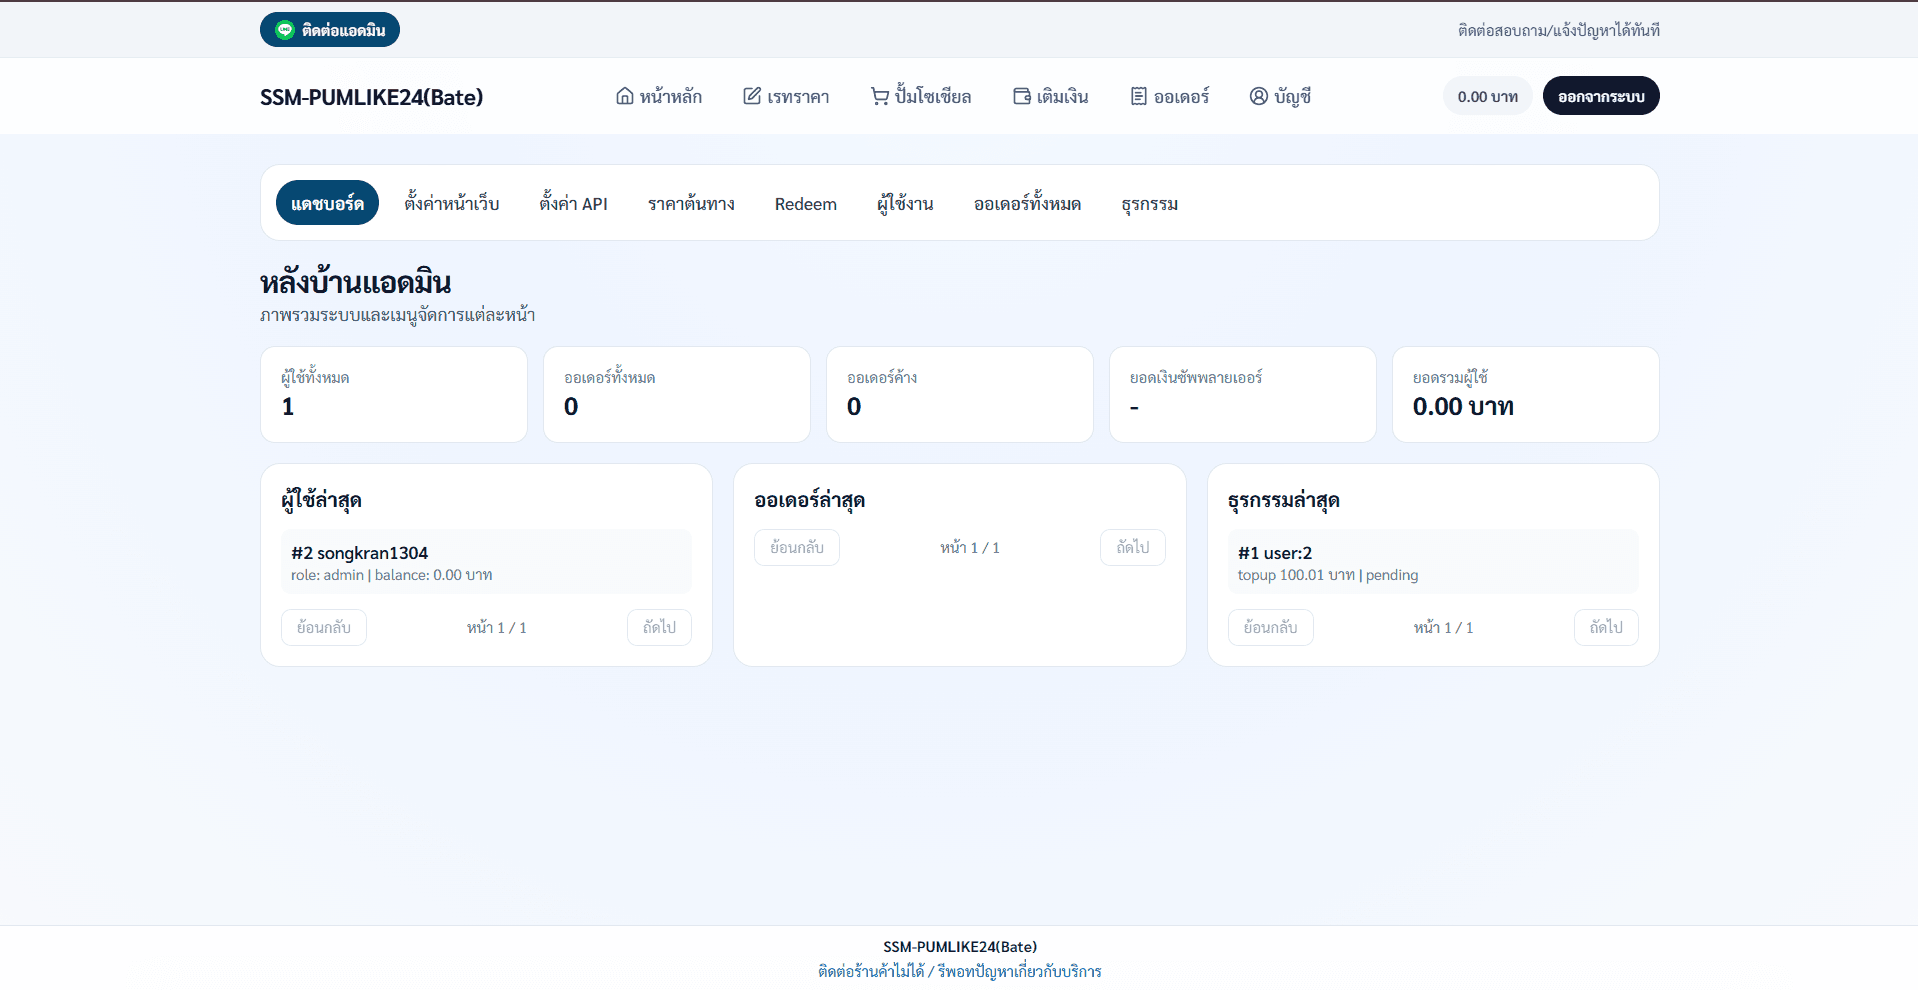The height and width of the screenshot is (990, 1918).
Task: Switch to the ธุรกรรม tab
Action: [1149, 203]
